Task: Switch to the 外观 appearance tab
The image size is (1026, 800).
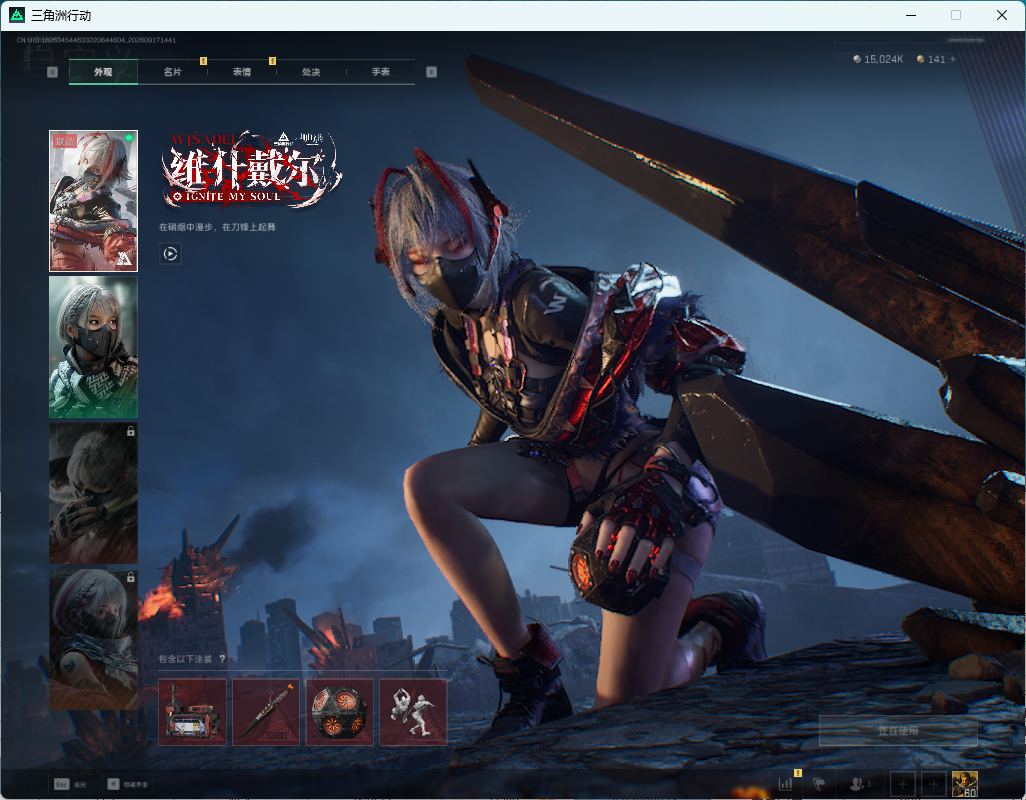Action: tap(103, 72)
